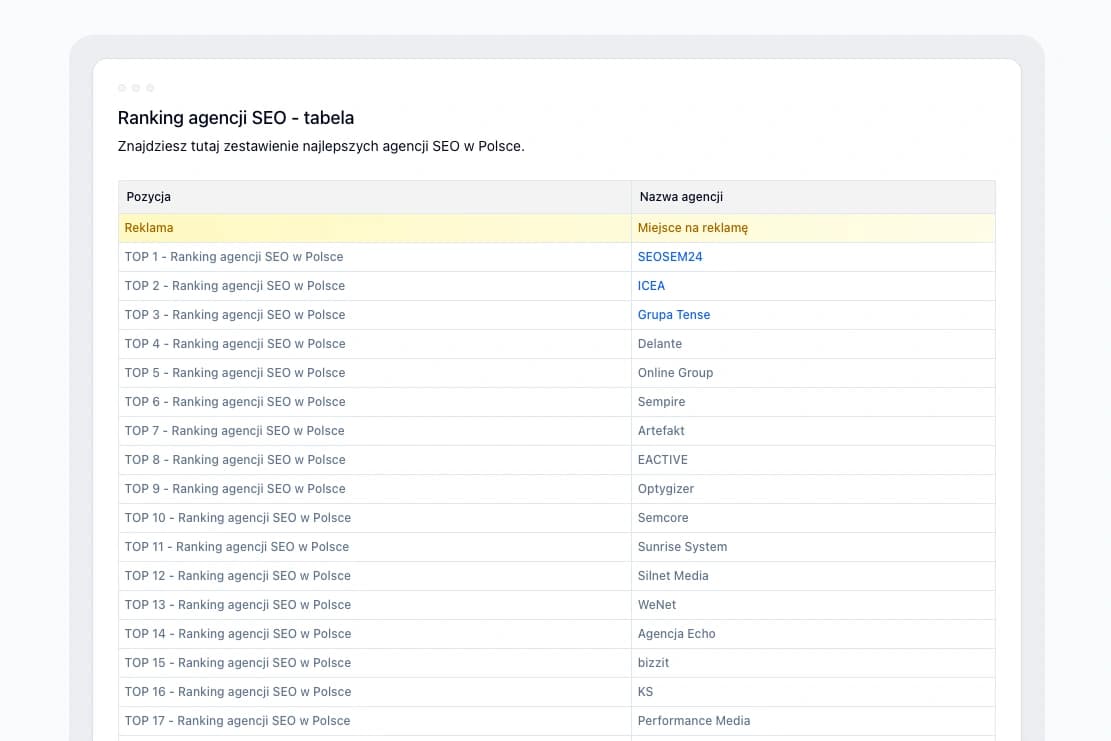
Task: Click the Nazwa agencji column header
Action: (x=681, y=197)
